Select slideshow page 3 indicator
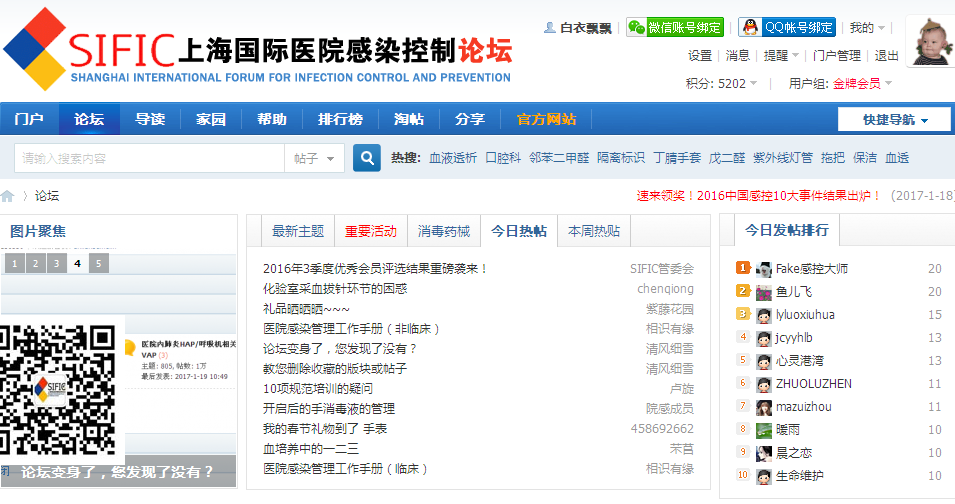Image resolution: width=955 pixels, height=504 pixels. 56,264
